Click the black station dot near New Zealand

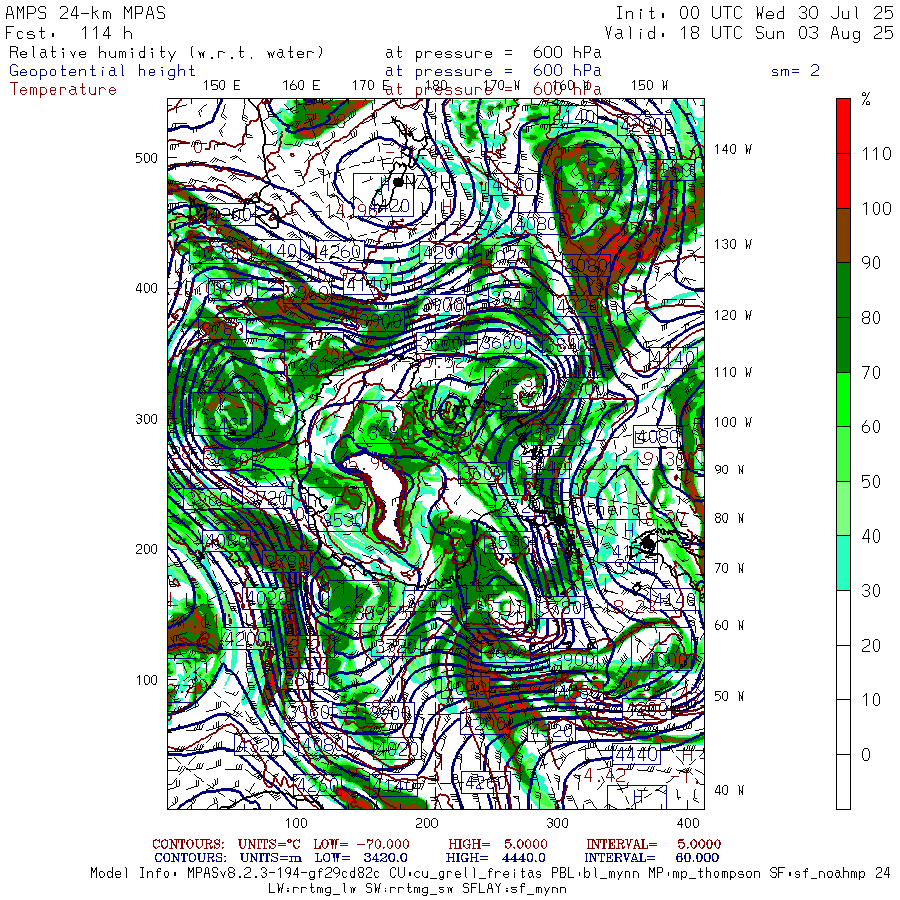tap(398, 182)
